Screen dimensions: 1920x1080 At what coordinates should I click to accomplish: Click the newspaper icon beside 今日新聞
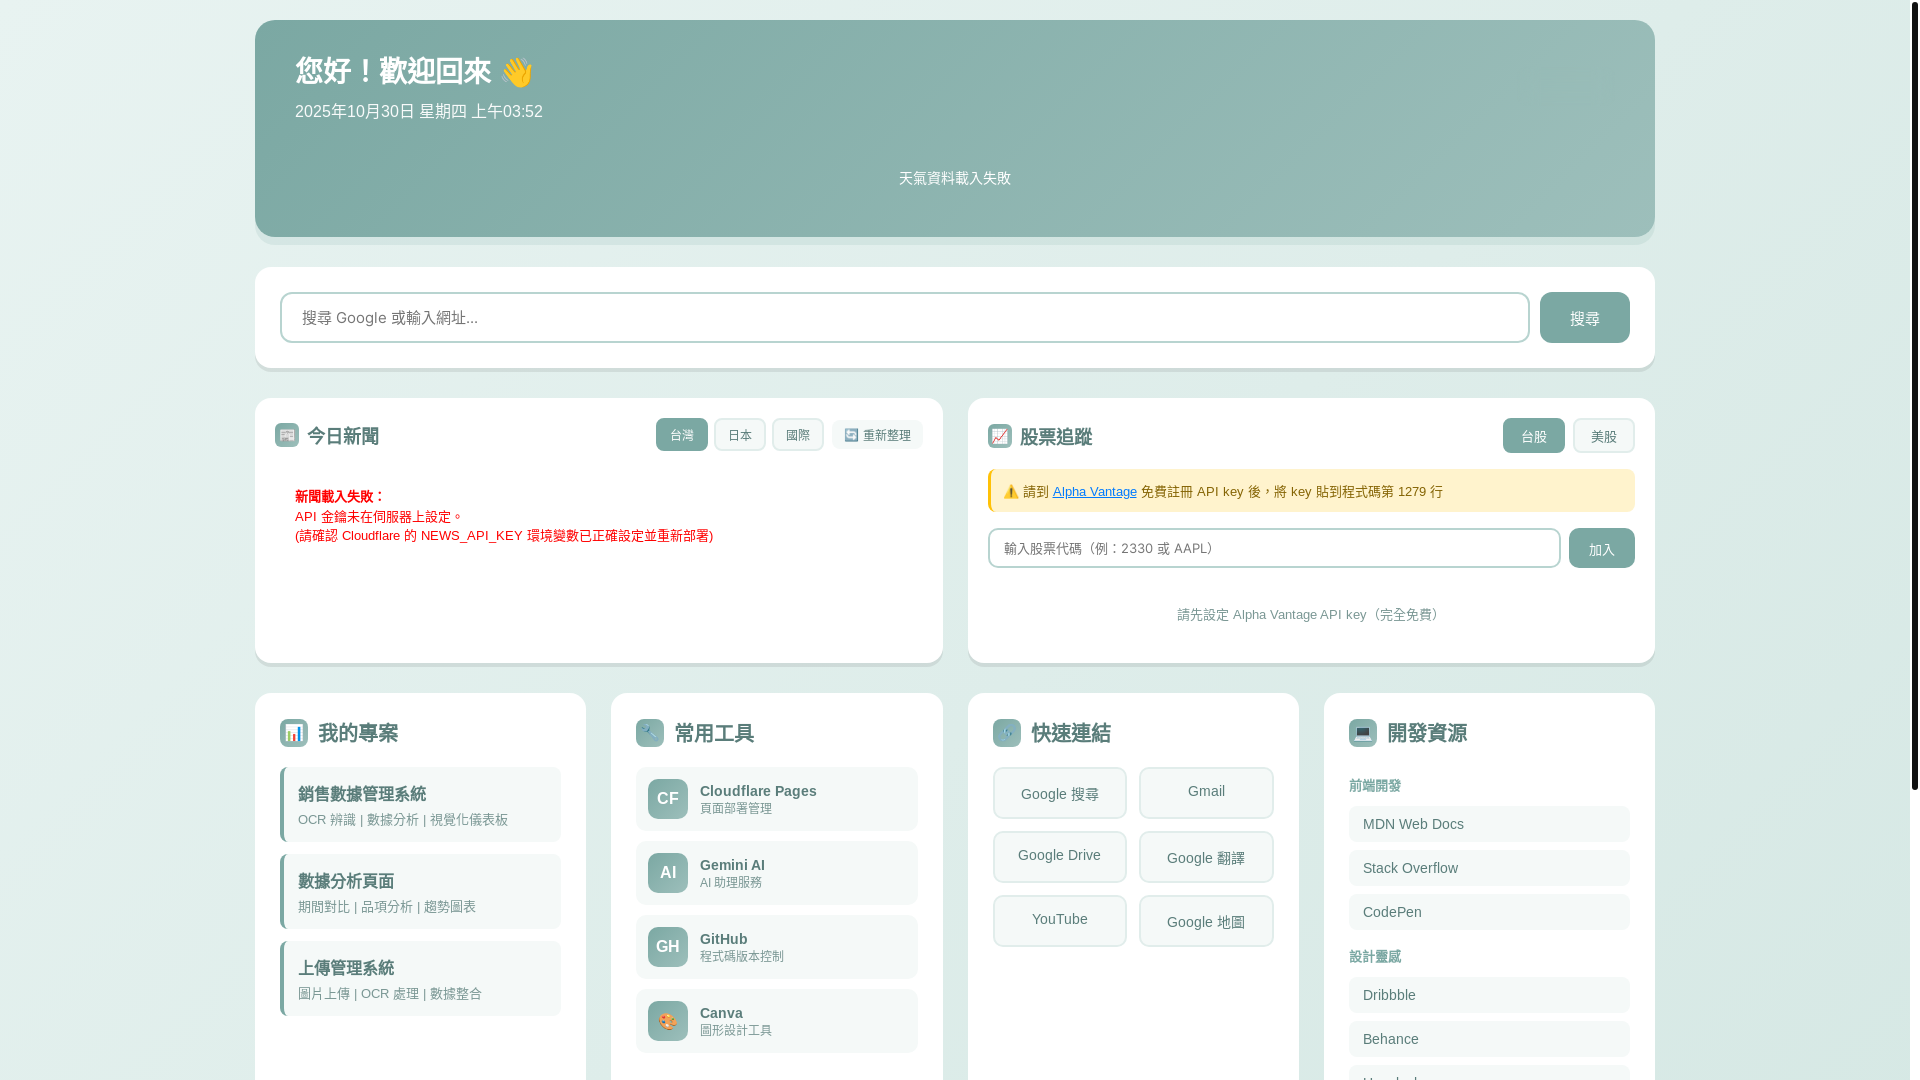(287, 435)
